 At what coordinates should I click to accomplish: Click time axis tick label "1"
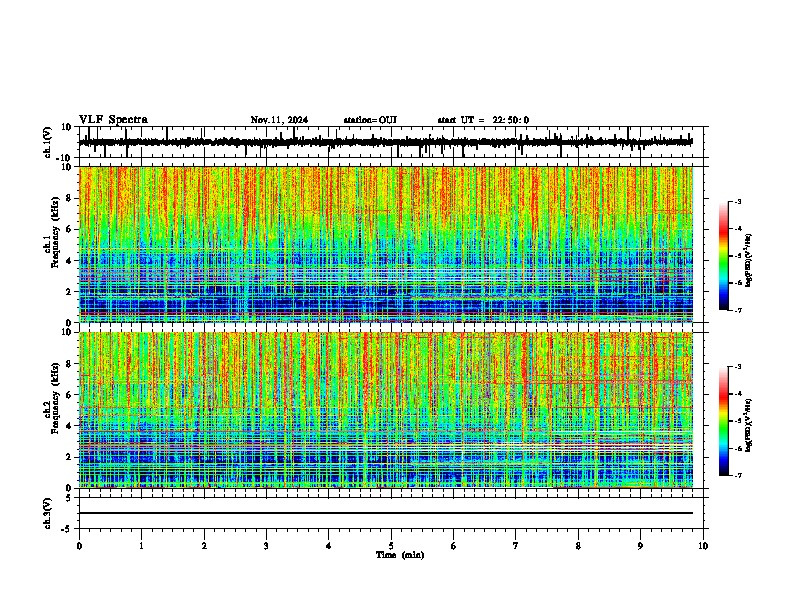coord(141,546)
